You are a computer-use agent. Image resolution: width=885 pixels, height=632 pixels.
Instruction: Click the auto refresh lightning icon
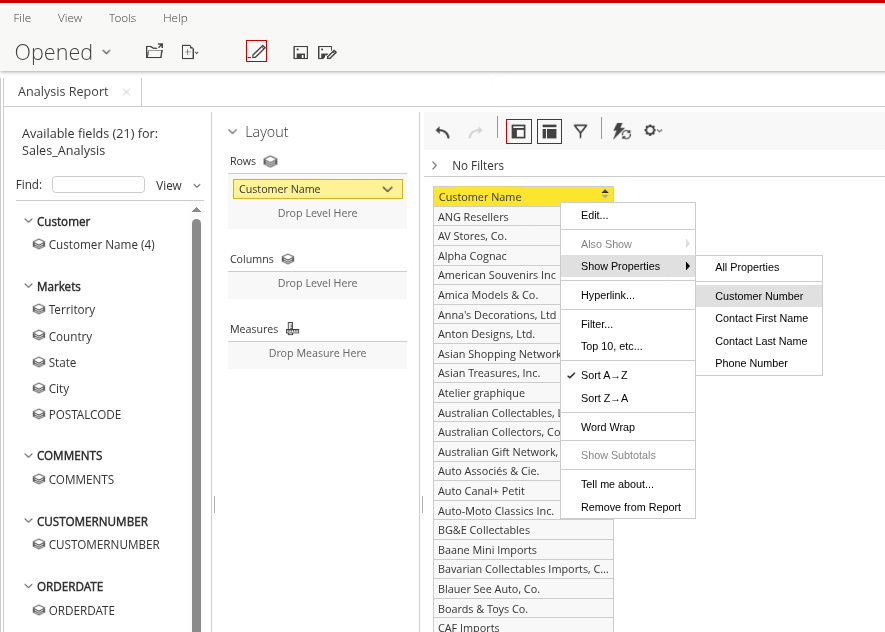[x=621, y=131]
